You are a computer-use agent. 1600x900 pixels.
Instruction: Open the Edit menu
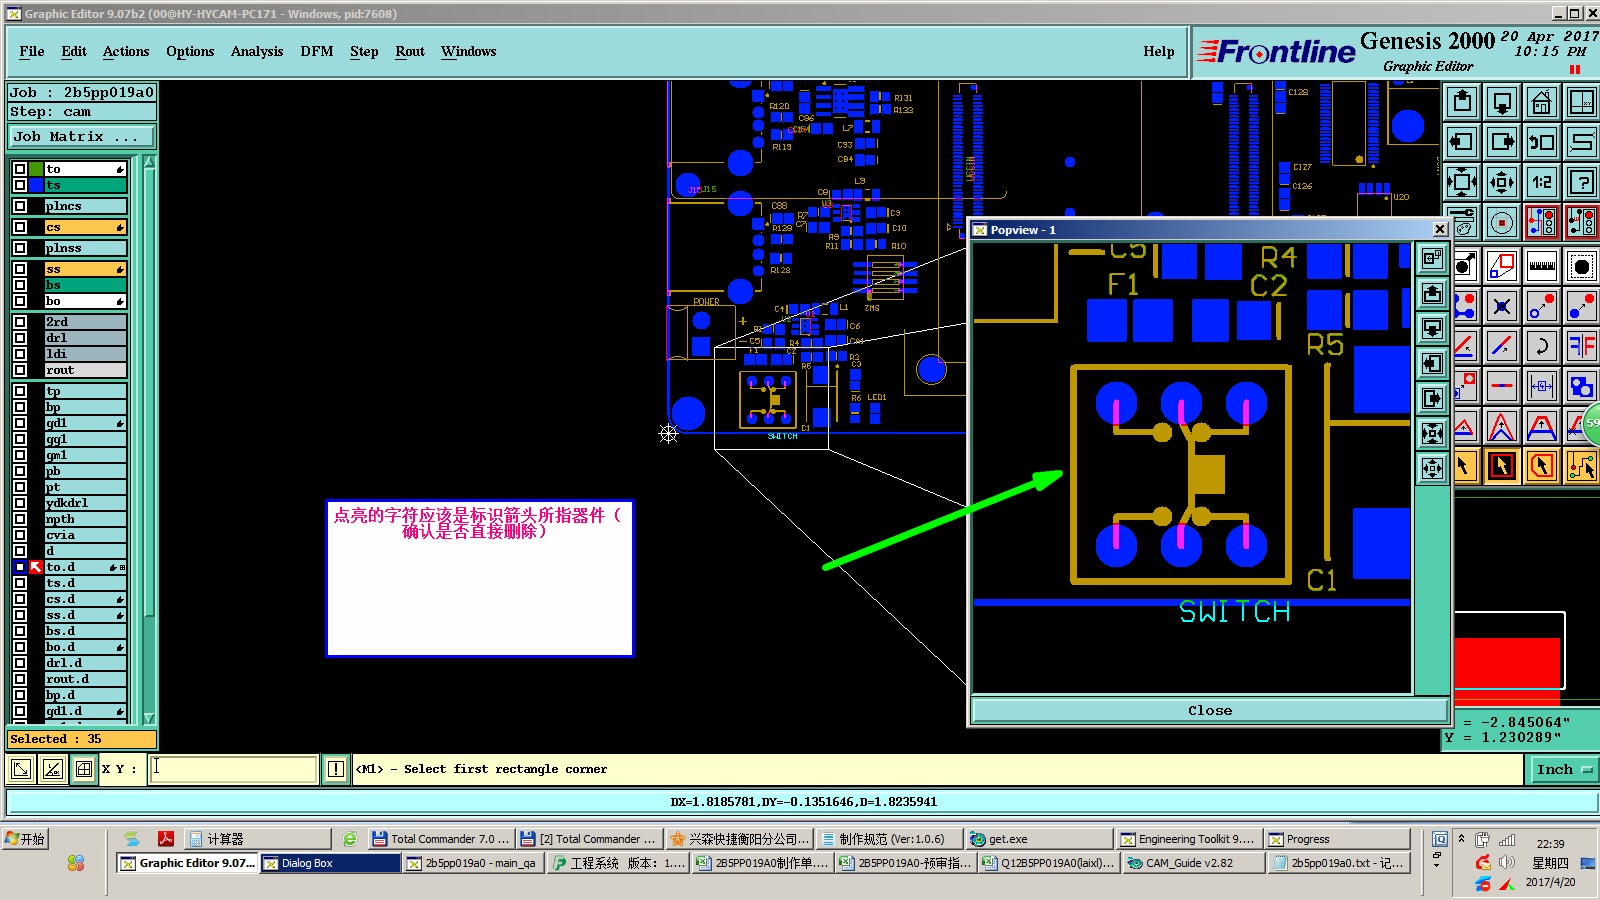click(x=74, y=51)
